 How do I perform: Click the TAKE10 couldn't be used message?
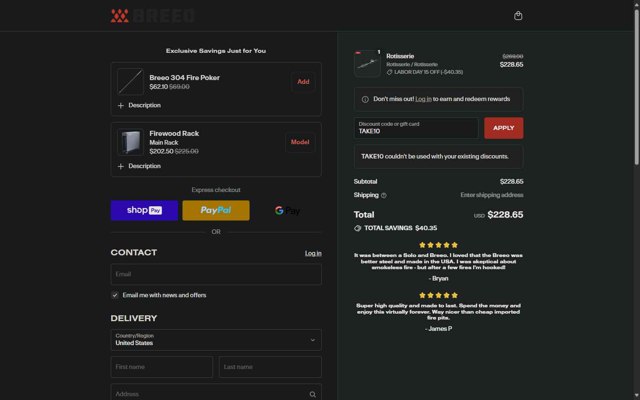coord(435,156)
